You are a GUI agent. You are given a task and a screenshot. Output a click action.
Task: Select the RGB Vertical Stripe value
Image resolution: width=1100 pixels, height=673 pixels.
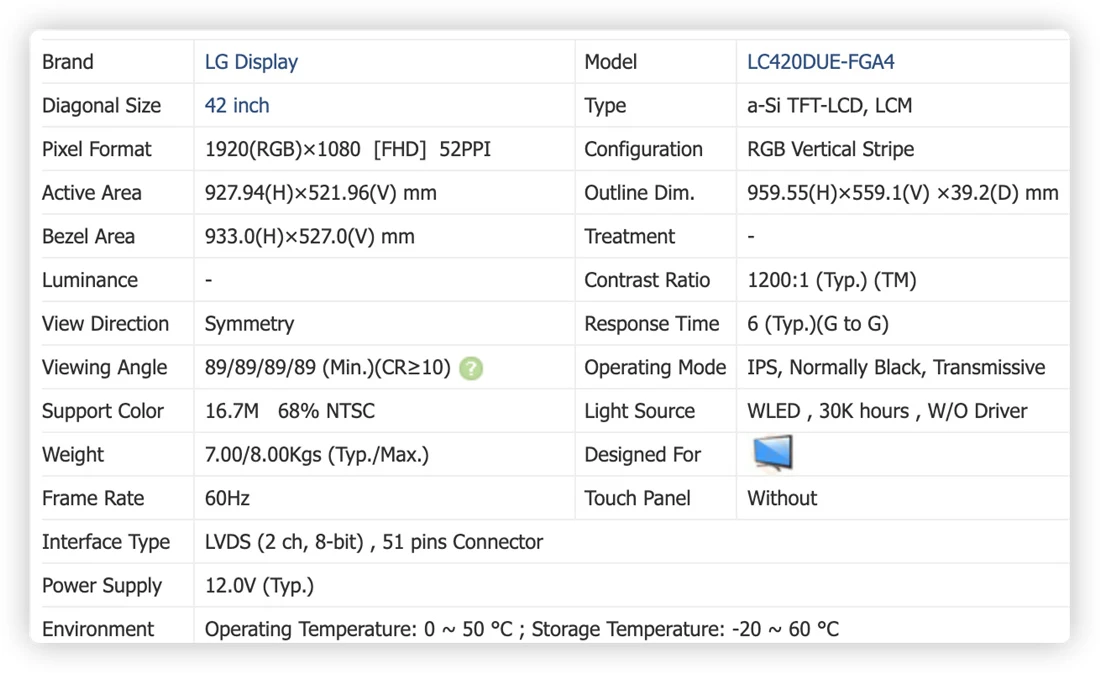point(831,149)
